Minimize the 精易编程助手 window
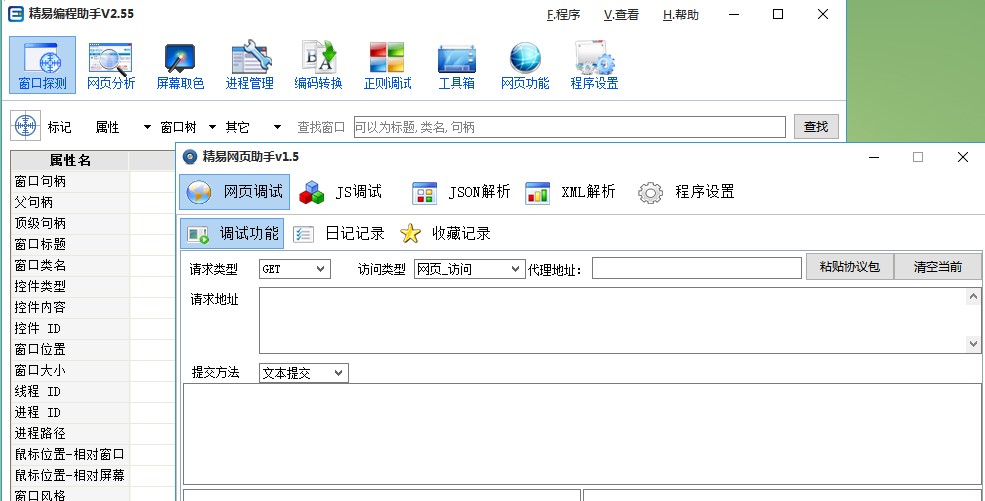Screen dimensions: 985x501 point(734,14)
